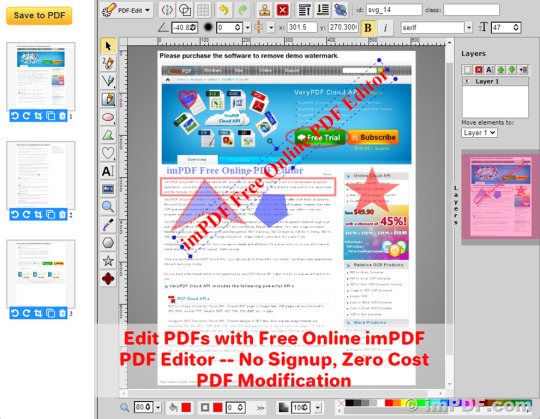Open the opacity dropdown
Viewport: 540px width, 419px height.
[x=318, y=408]
